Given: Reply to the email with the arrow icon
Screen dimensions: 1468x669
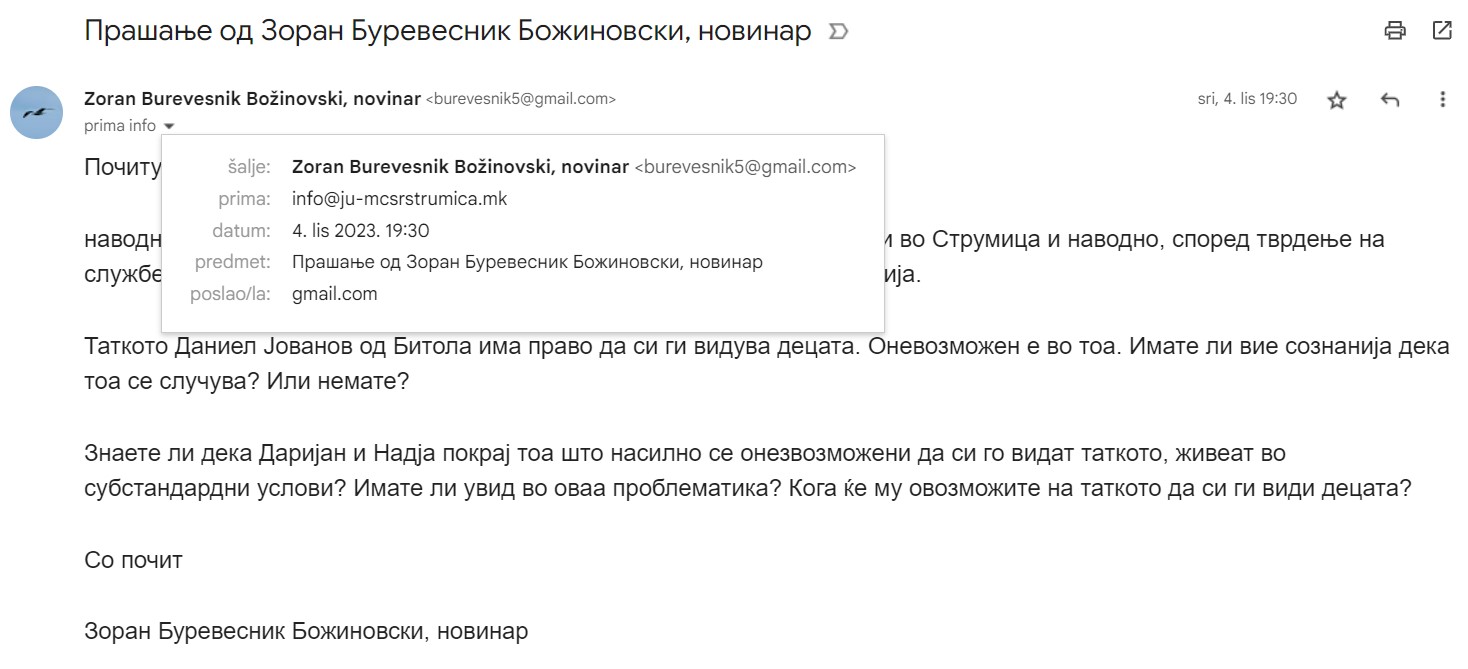Looking at the screenshot, I should 1389,100.
